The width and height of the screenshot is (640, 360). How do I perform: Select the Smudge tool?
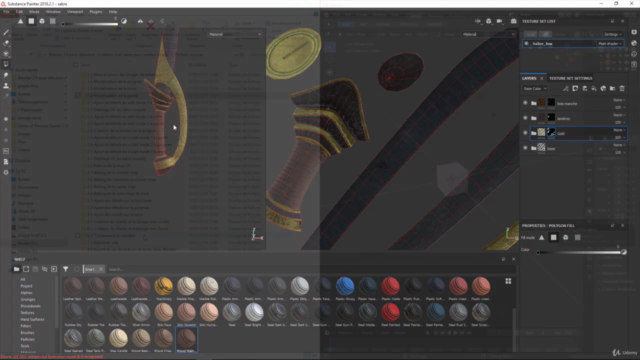click(6, 75)
